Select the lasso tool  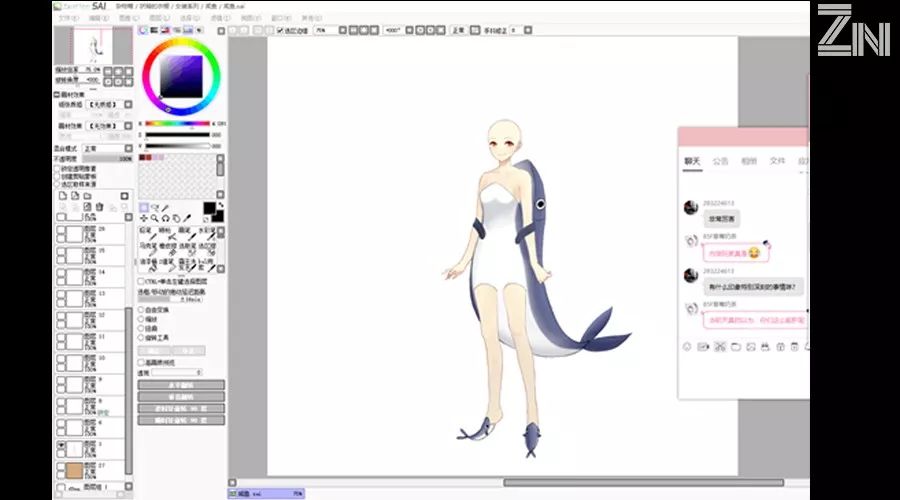click(154, 208)
